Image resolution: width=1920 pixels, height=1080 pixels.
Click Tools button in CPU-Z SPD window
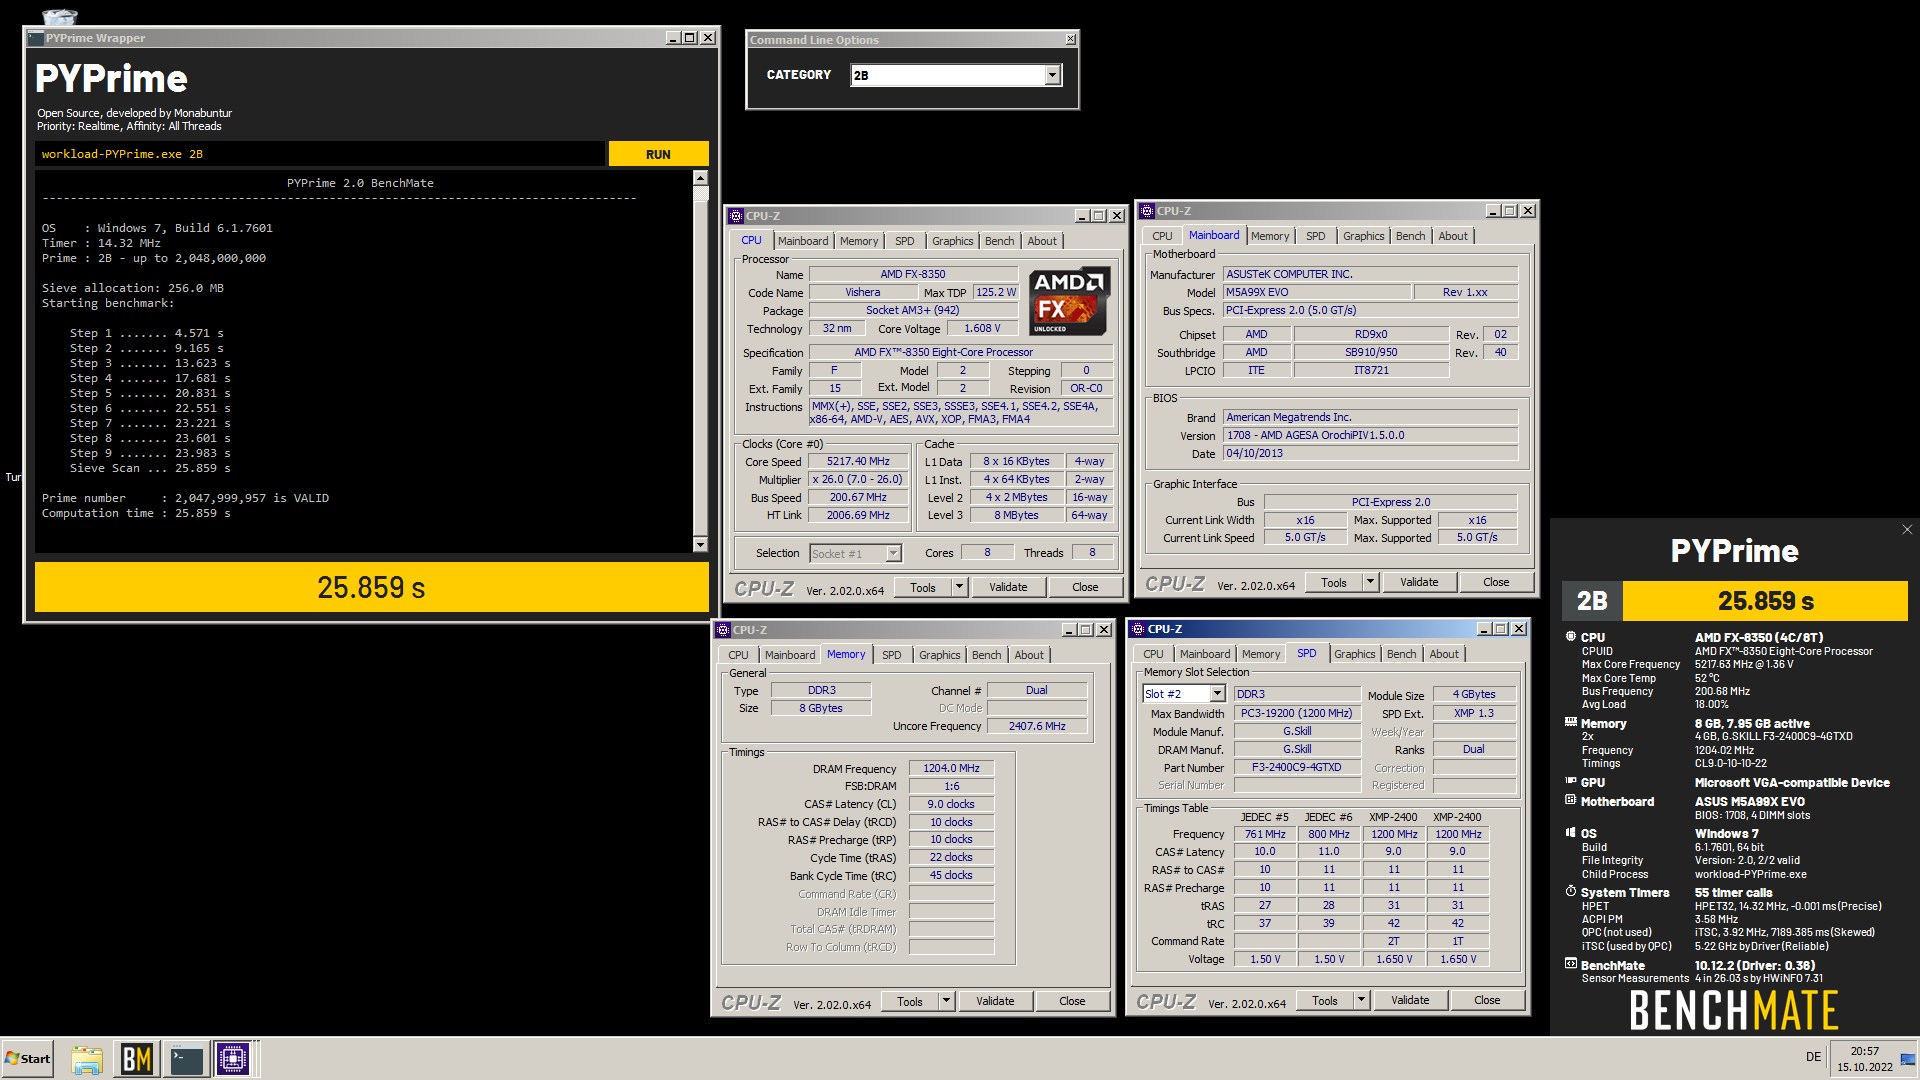coord(1324,1000)
